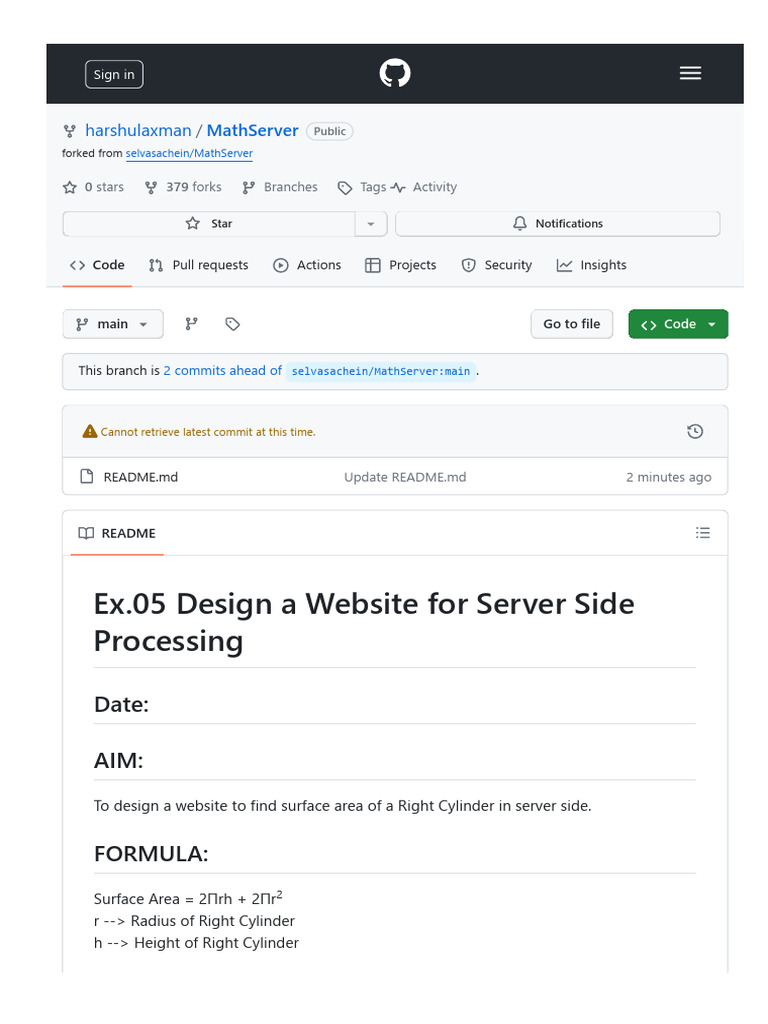Click the GitHub logo icon
This screenshot has height=1024, width=768.
(395, 73)
